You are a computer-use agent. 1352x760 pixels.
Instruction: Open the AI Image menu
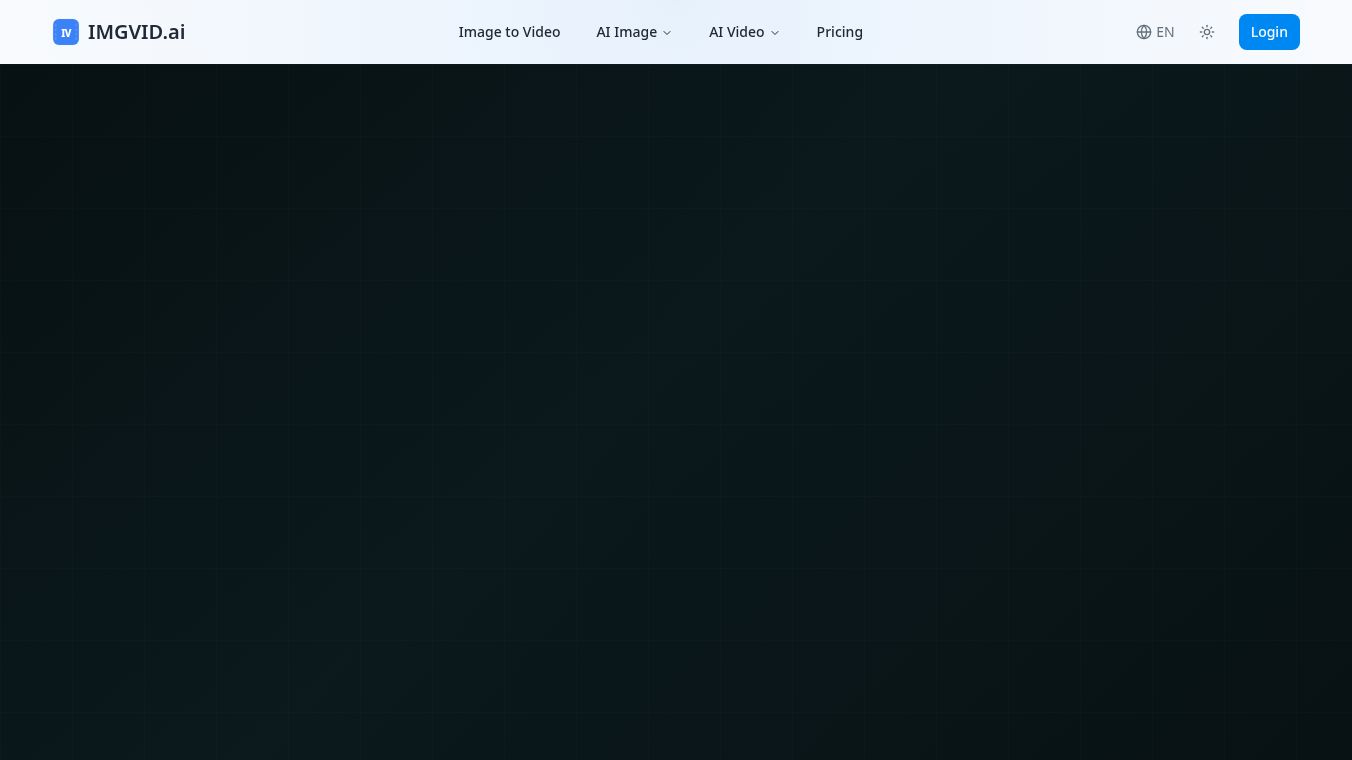click(x=634, y=32)
